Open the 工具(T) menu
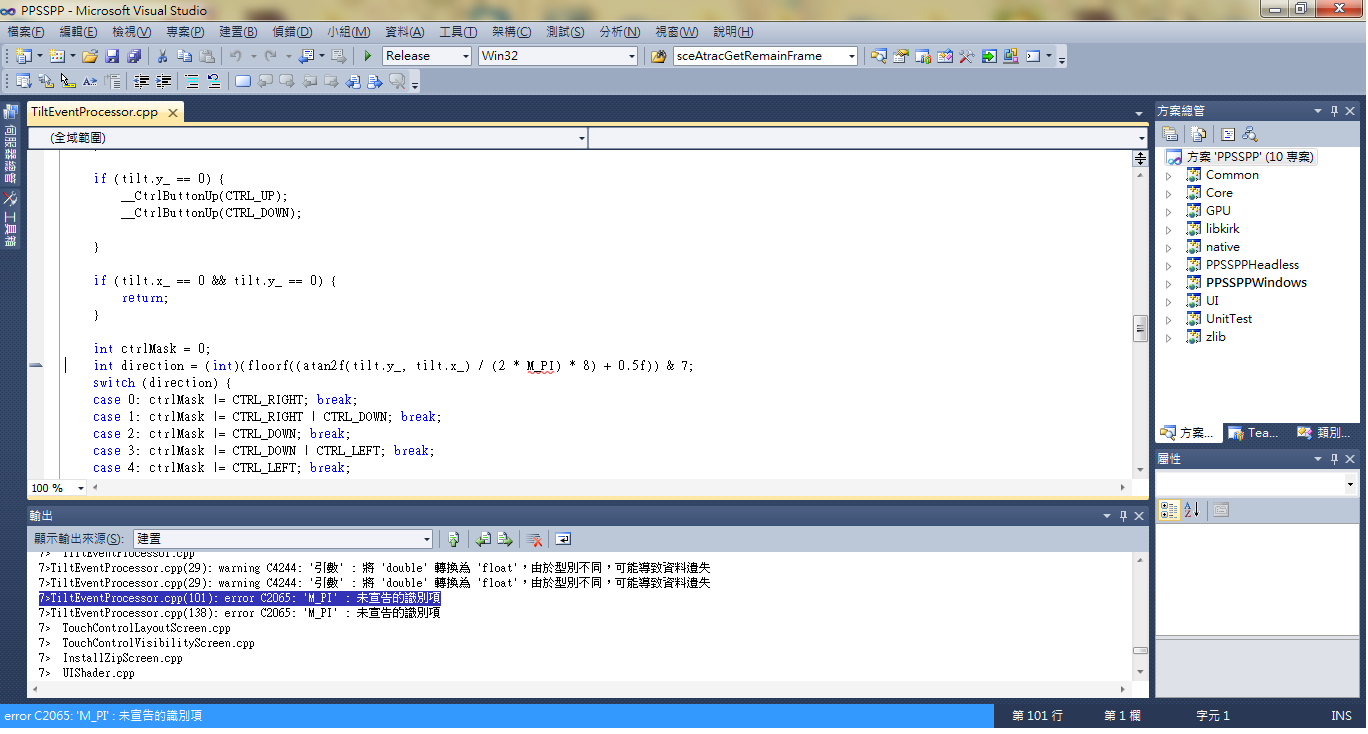This screenshot has height=734, width=1368. click(x=458, y=32)
